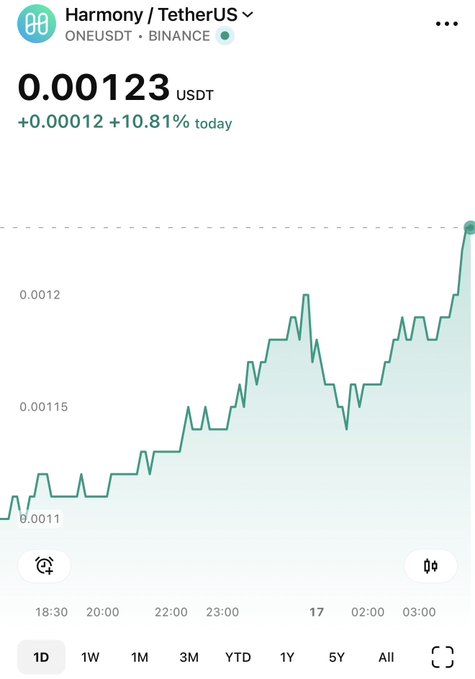Select the 1D timeframe

click(x=41, y=657)
